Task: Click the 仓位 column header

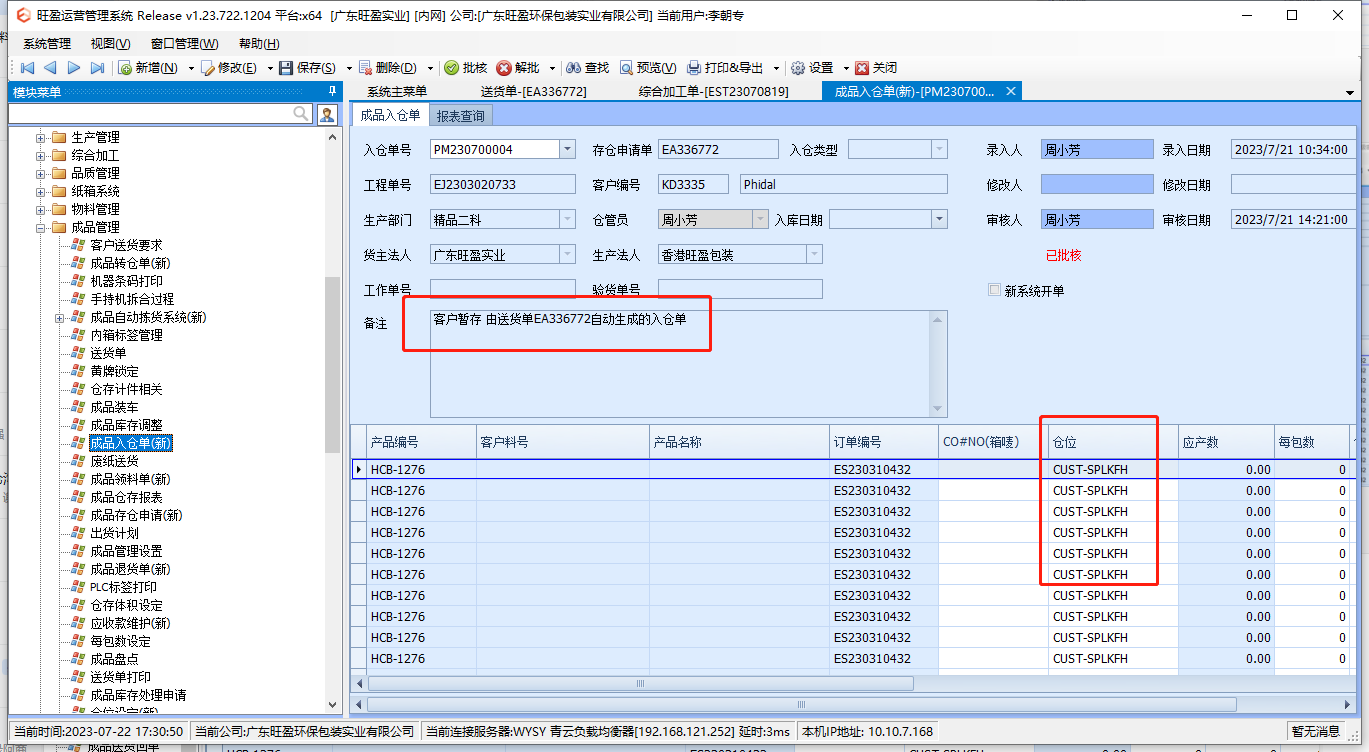Action: pos(1113,442)
